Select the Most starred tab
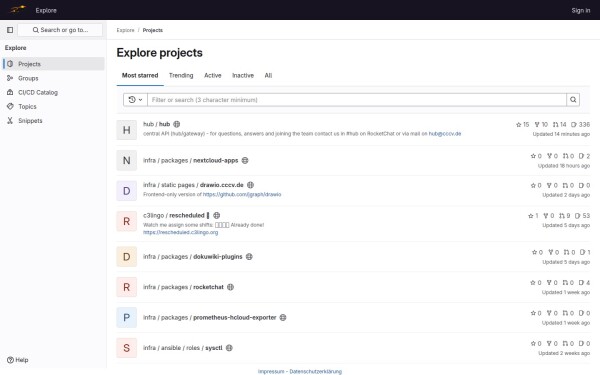 140,75
